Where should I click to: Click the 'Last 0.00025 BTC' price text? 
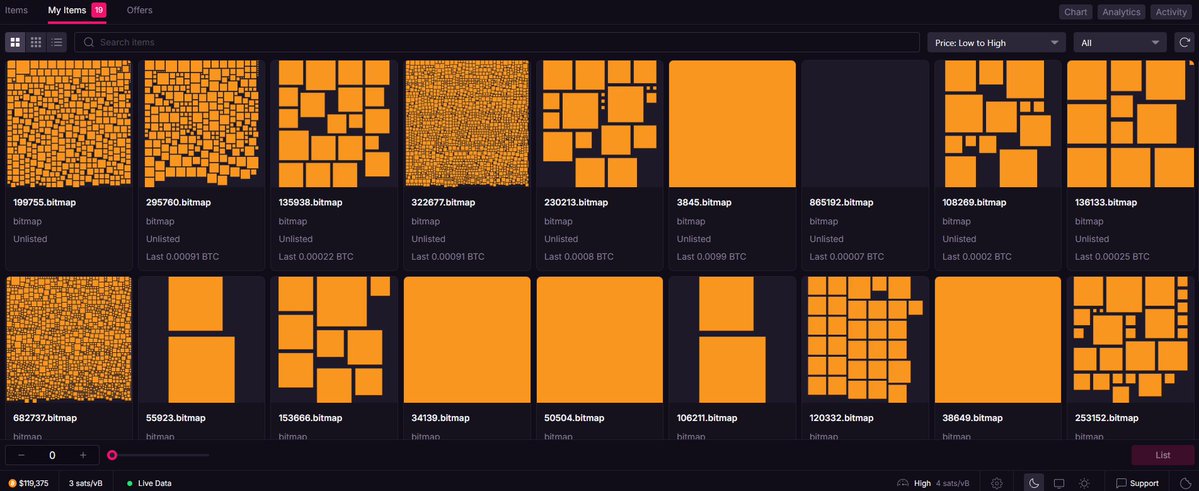pyautogui.click(x=1112, y=257)
